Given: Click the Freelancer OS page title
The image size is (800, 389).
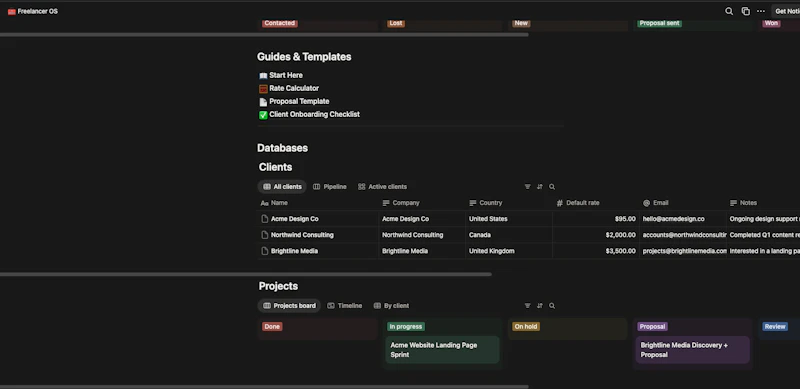Looking at the screenshot, I should (38, 11).
